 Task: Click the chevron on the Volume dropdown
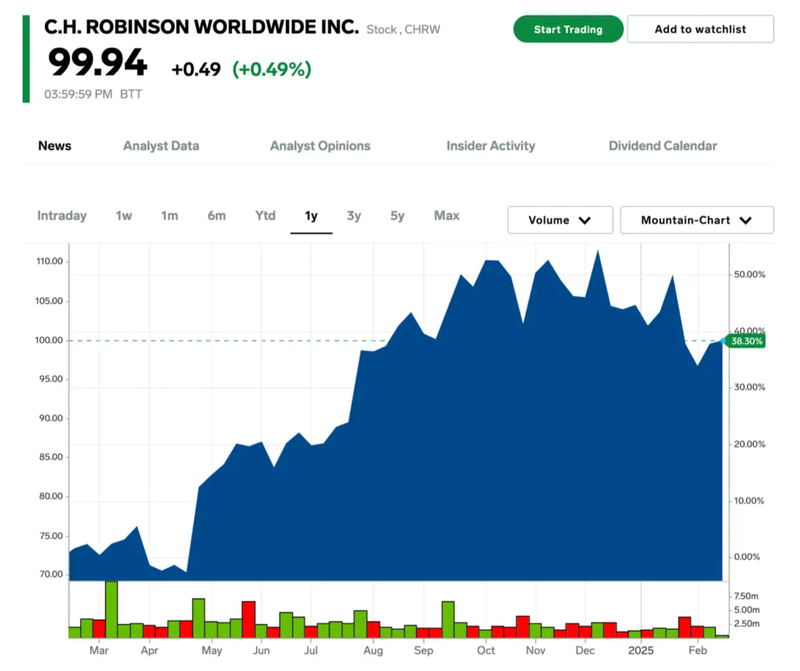tap(585, 220)
